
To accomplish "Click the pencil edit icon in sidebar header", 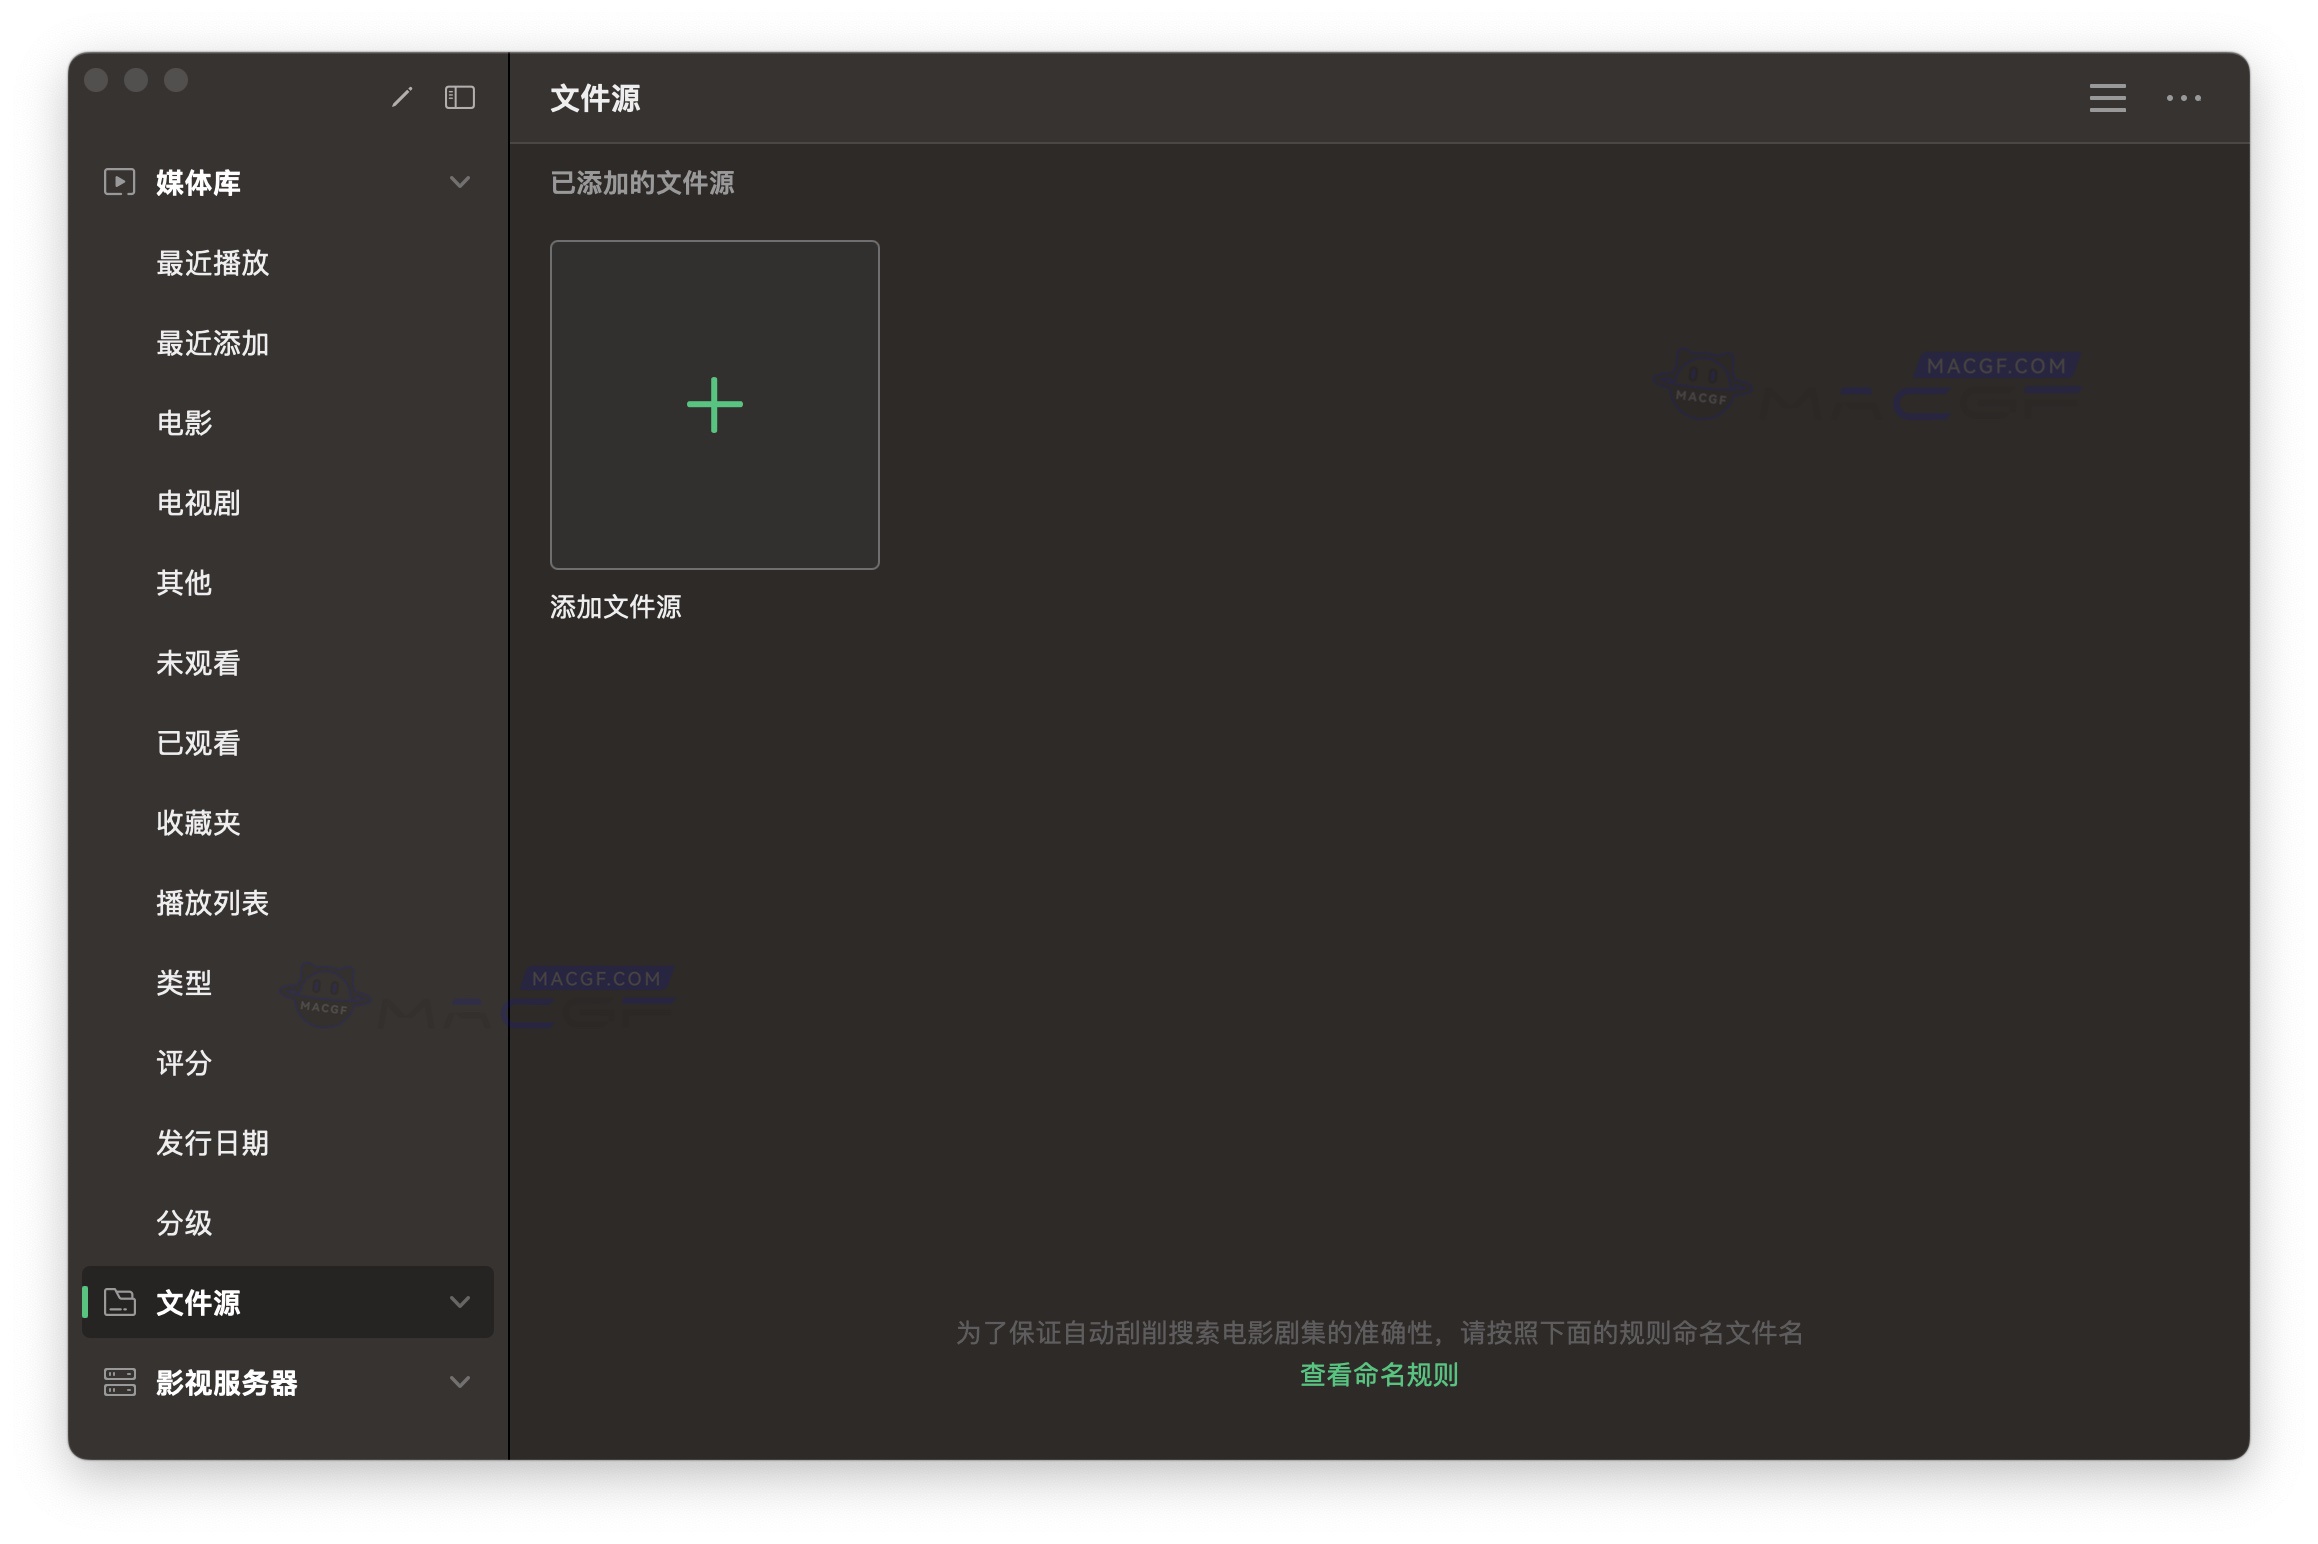I will [x=402, y=97].
